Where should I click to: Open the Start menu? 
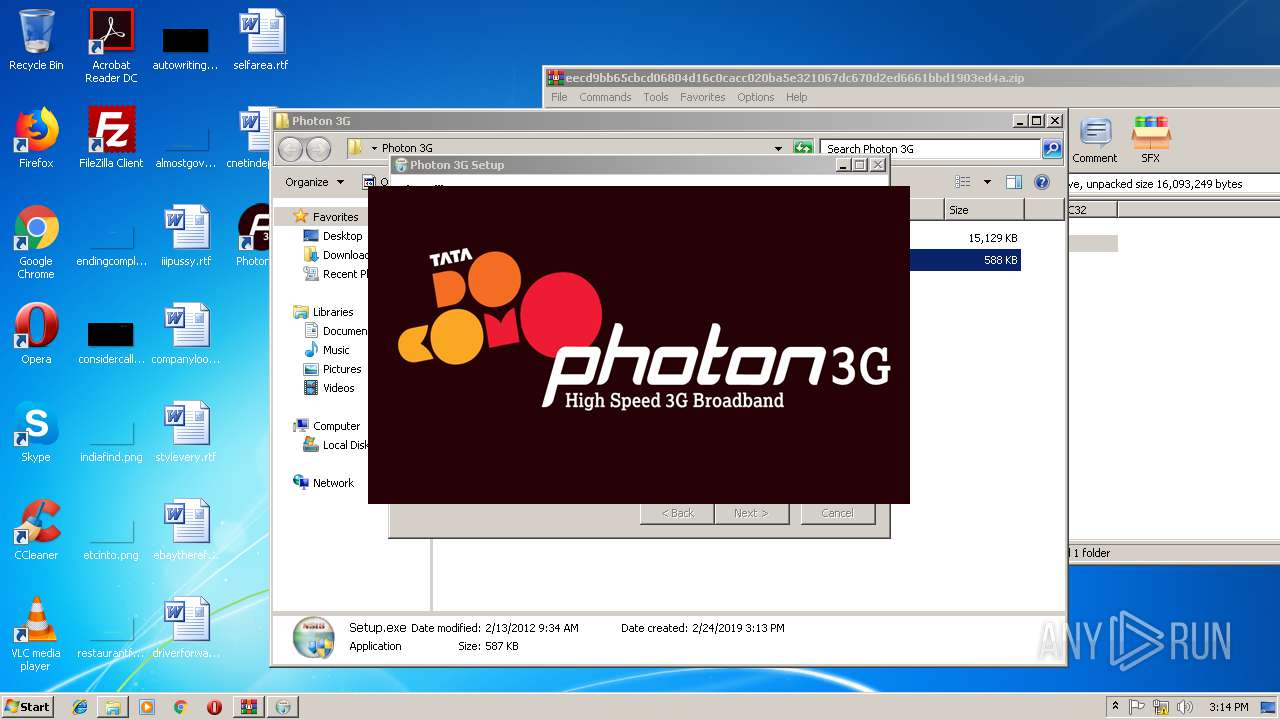coord(27,706)
